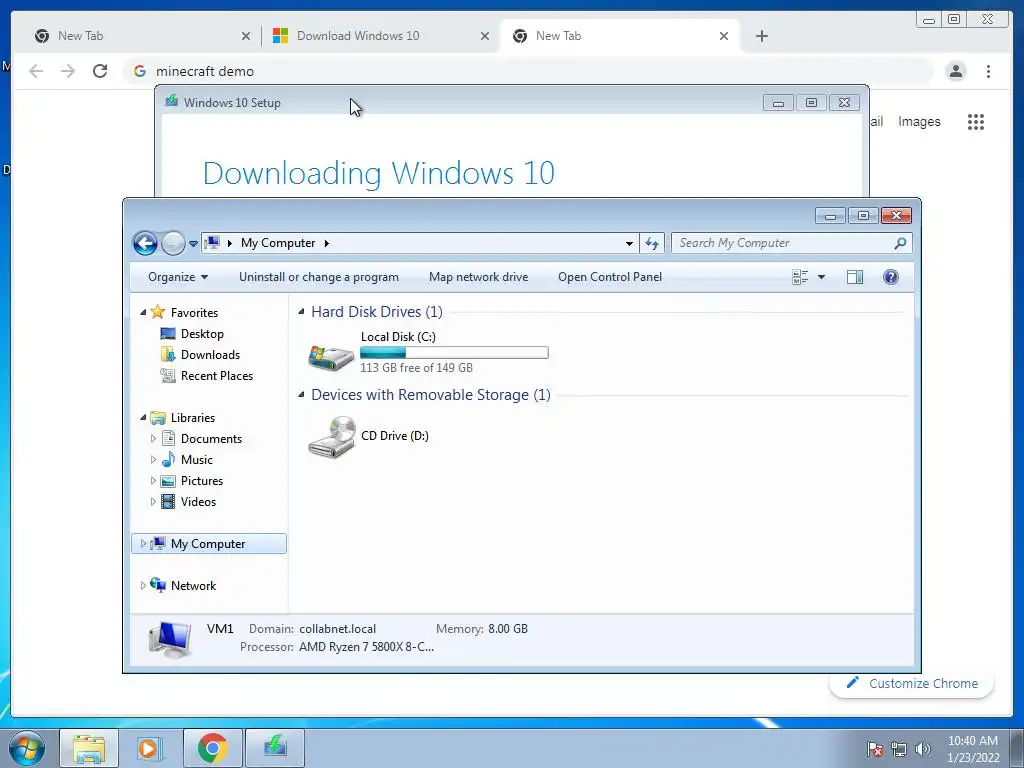Click the Local Disk (C:) capacity bar
This screenshot has height=768, width=1024.
(455, 353)
